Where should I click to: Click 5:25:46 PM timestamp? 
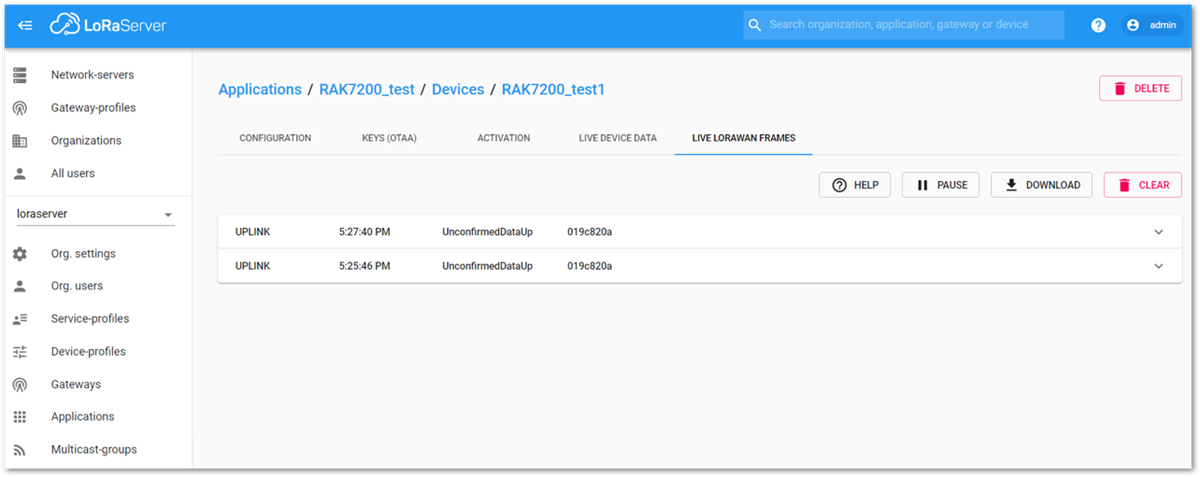point(365,266)
